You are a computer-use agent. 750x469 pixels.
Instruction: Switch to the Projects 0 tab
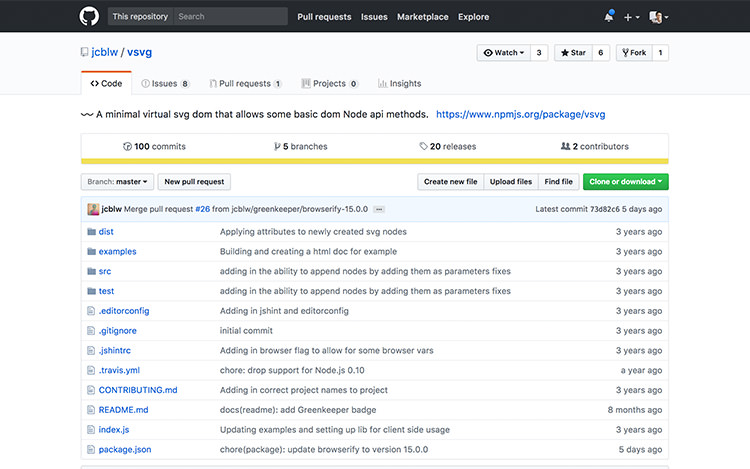point(330,84)
